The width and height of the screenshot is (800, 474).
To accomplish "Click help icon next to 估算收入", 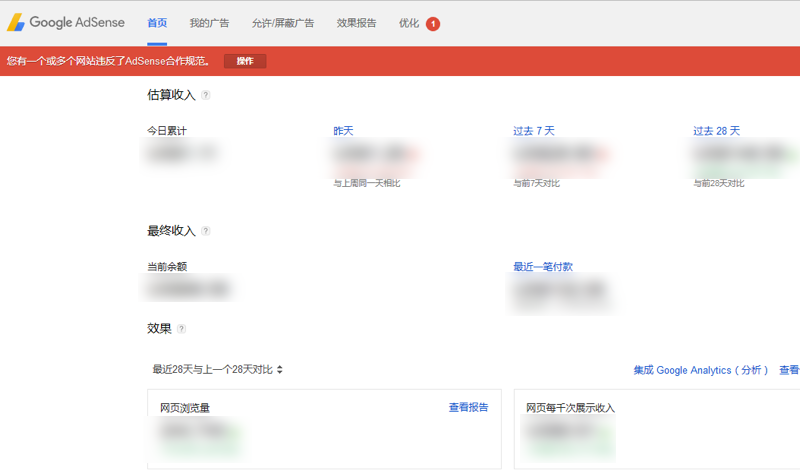I will (x=206, y=95).
